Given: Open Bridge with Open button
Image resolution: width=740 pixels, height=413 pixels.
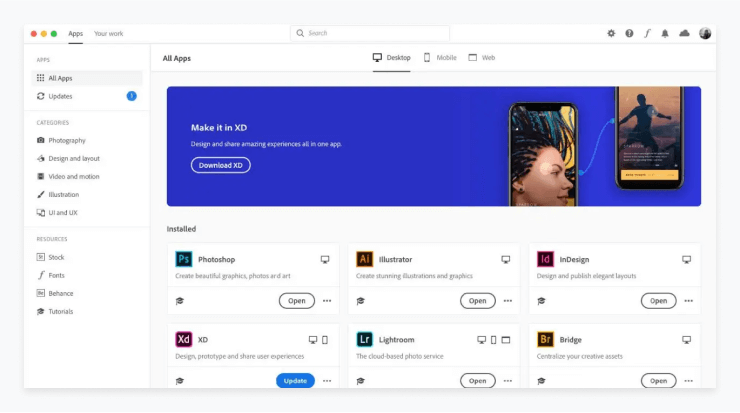Looking at the screenshot, I should point(658,380).
